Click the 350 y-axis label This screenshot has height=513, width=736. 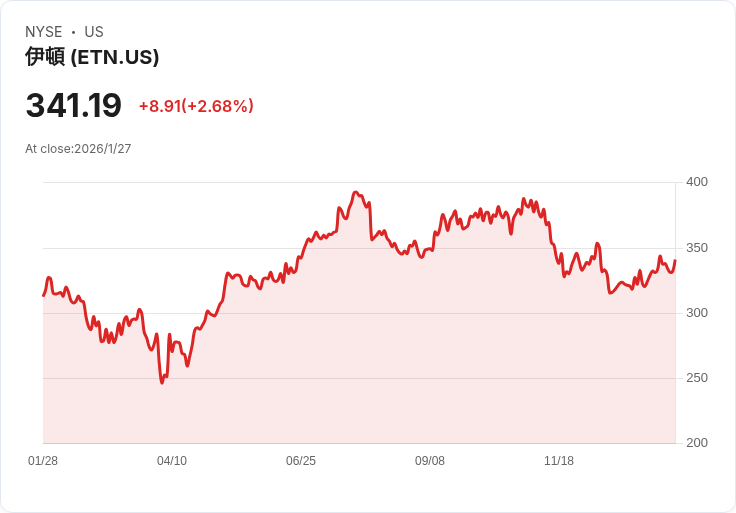point(696,248)
